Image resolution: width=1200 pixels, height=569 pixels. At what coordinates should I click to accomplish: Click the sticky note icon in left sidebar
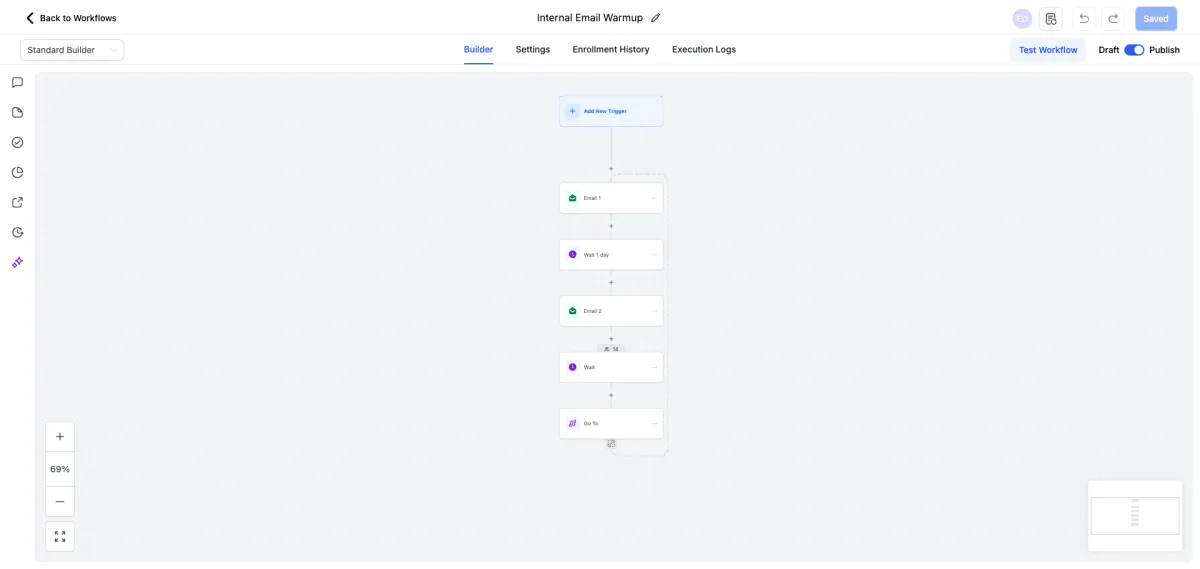click(17, 113)
